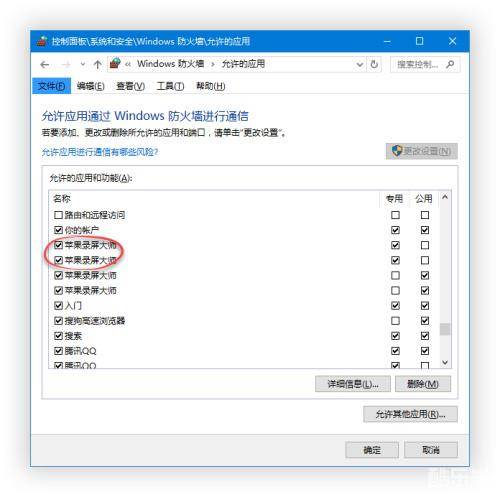
Task: Click the 详细信息(L)... button
Action: pos(353,384)
